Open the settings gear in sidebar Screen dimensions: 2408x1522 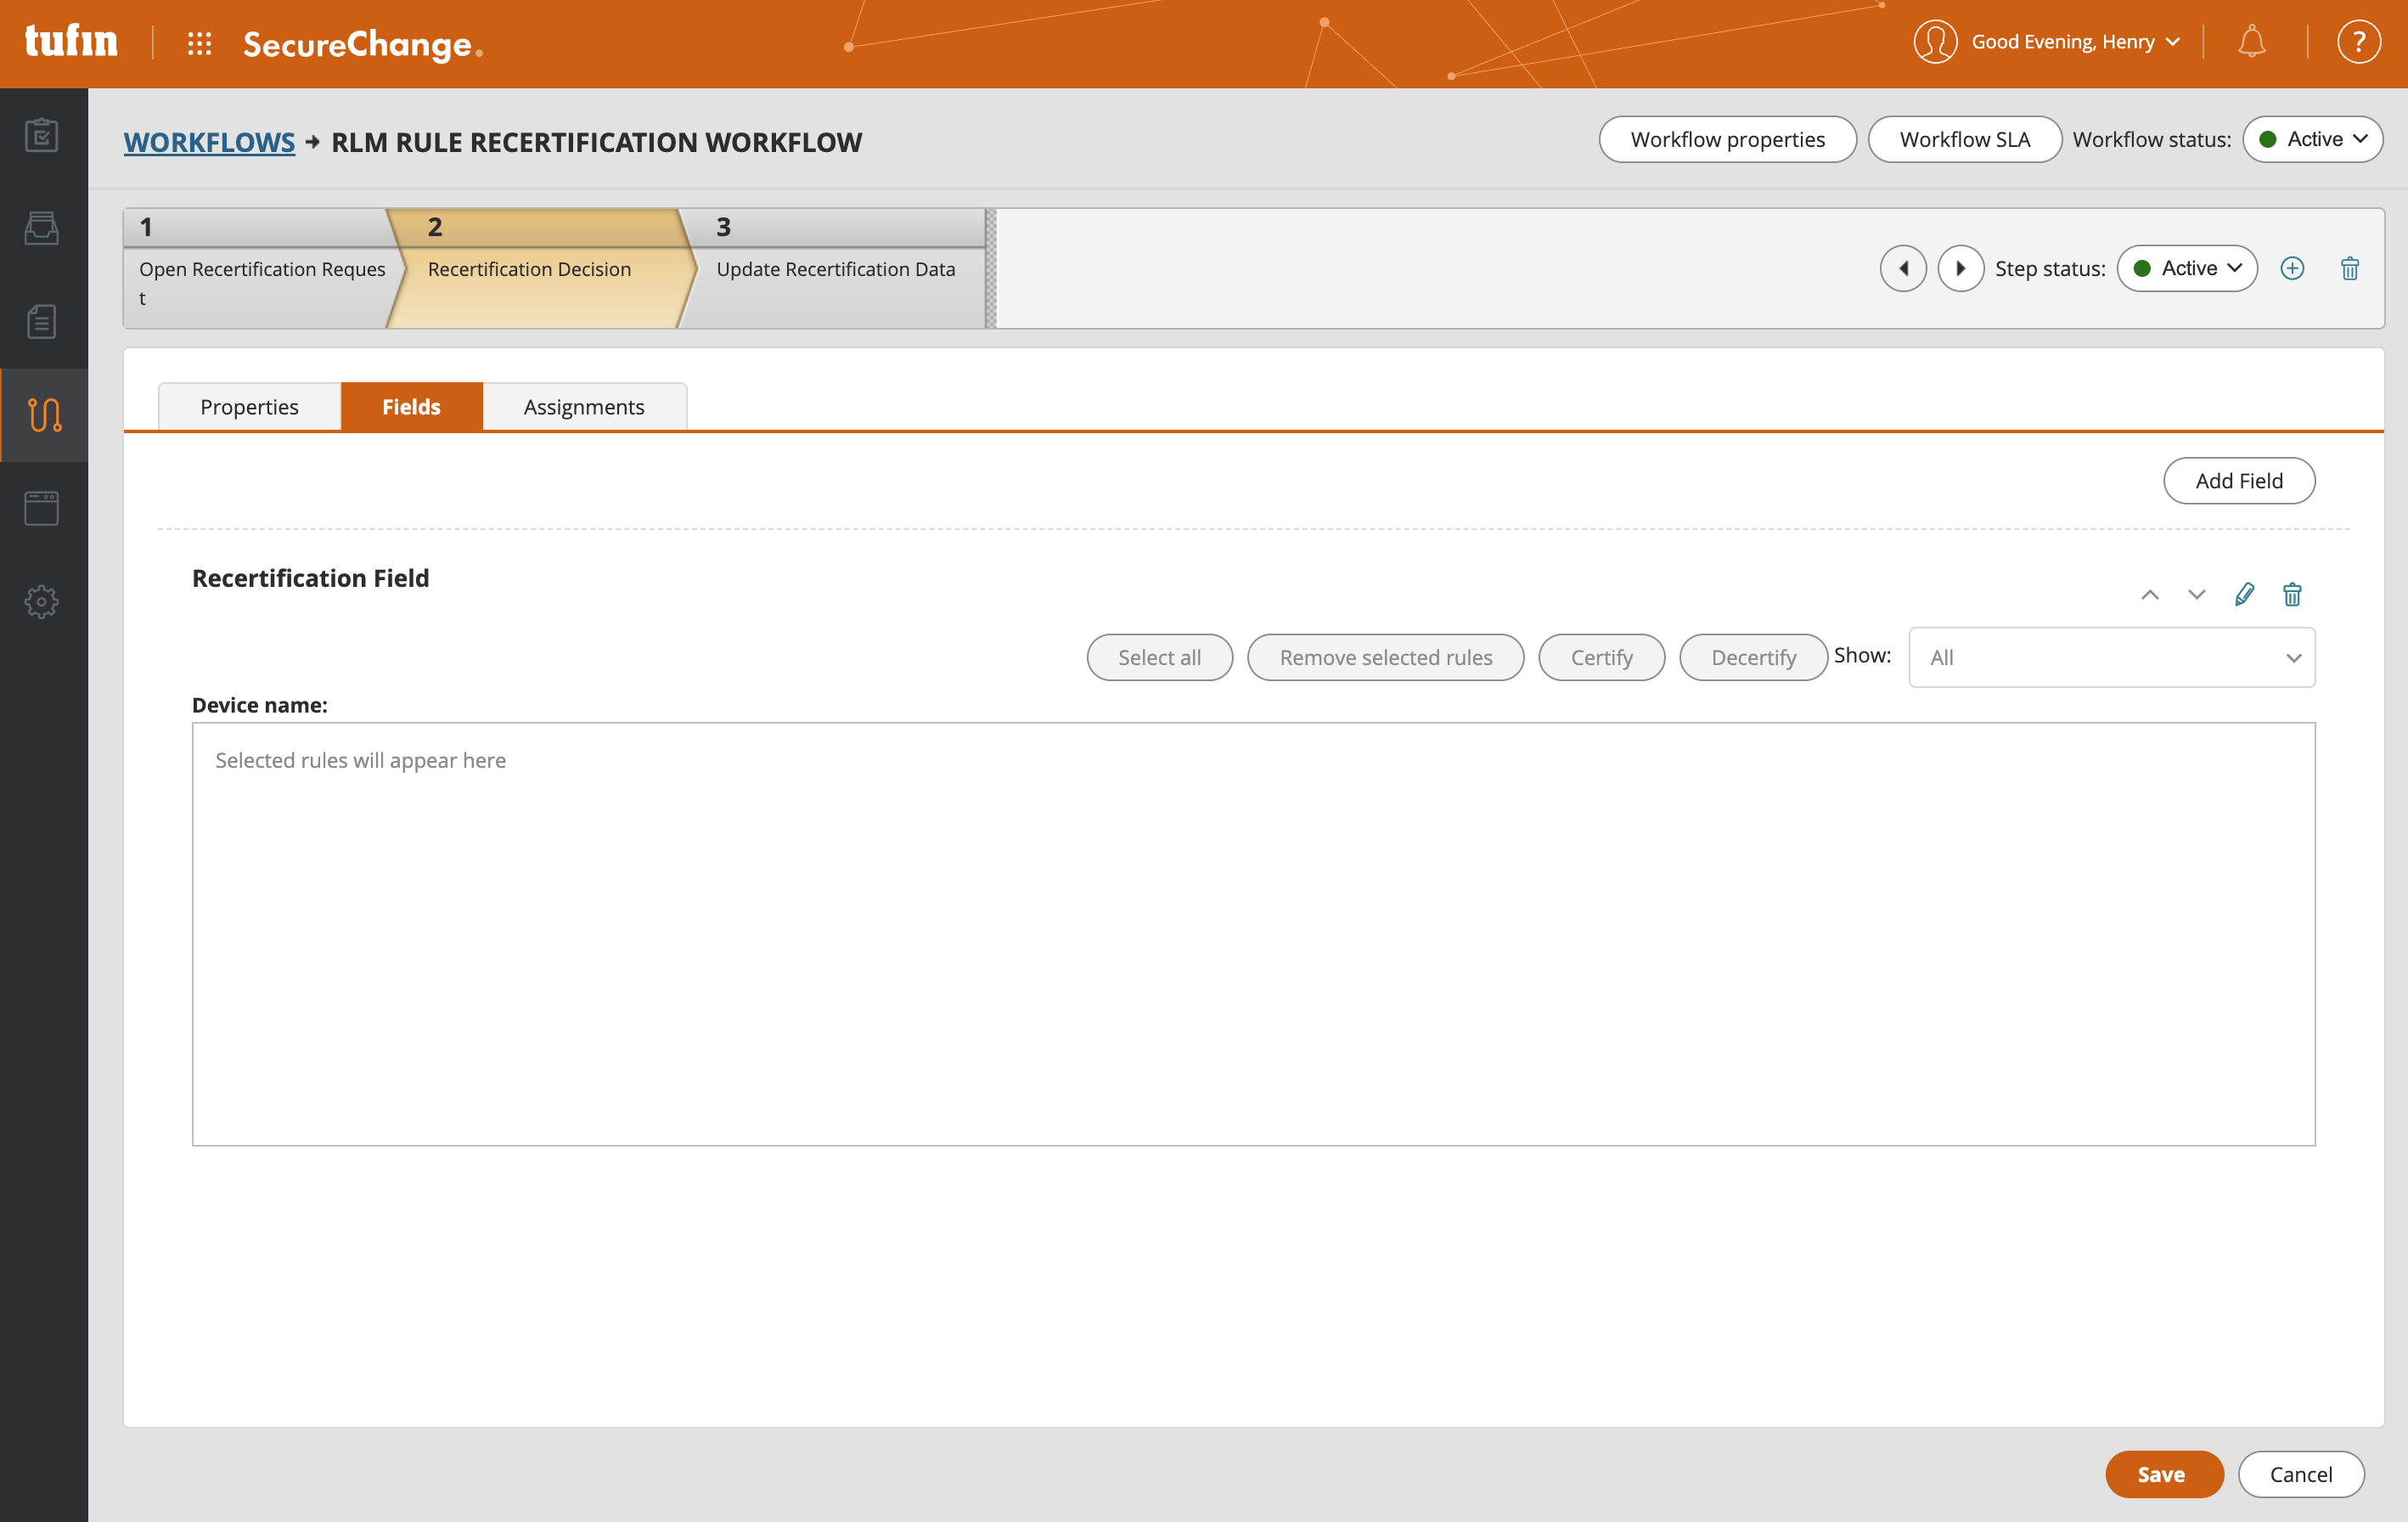pos(42,601)
